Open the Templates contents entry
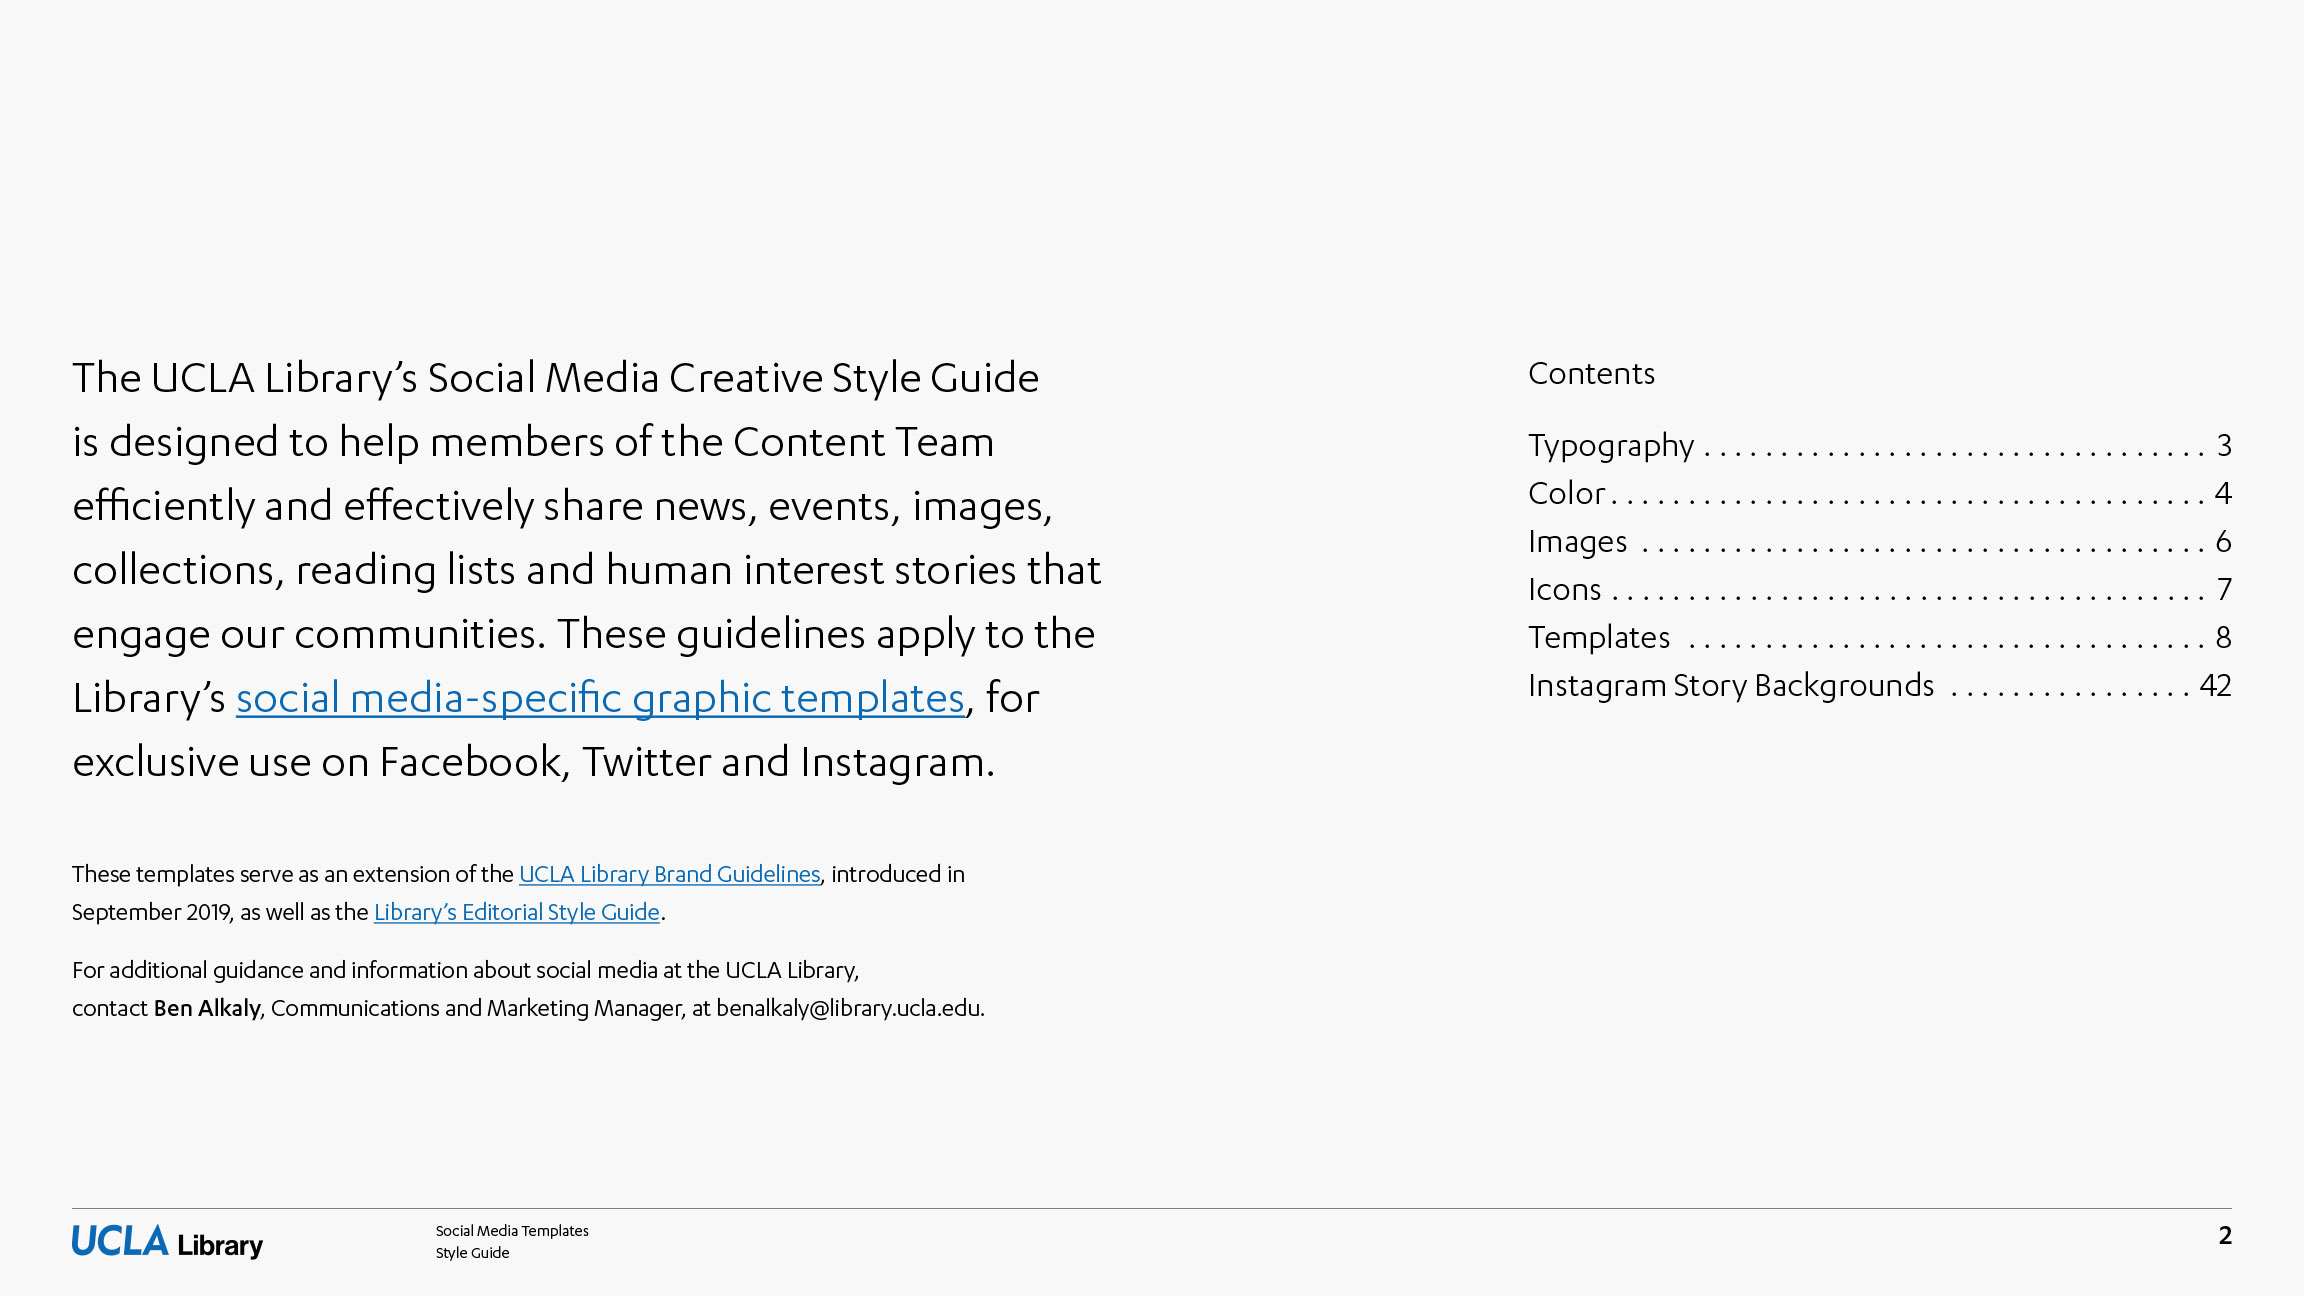This screenshot has height=1296, width=2304. (1599, 637)
